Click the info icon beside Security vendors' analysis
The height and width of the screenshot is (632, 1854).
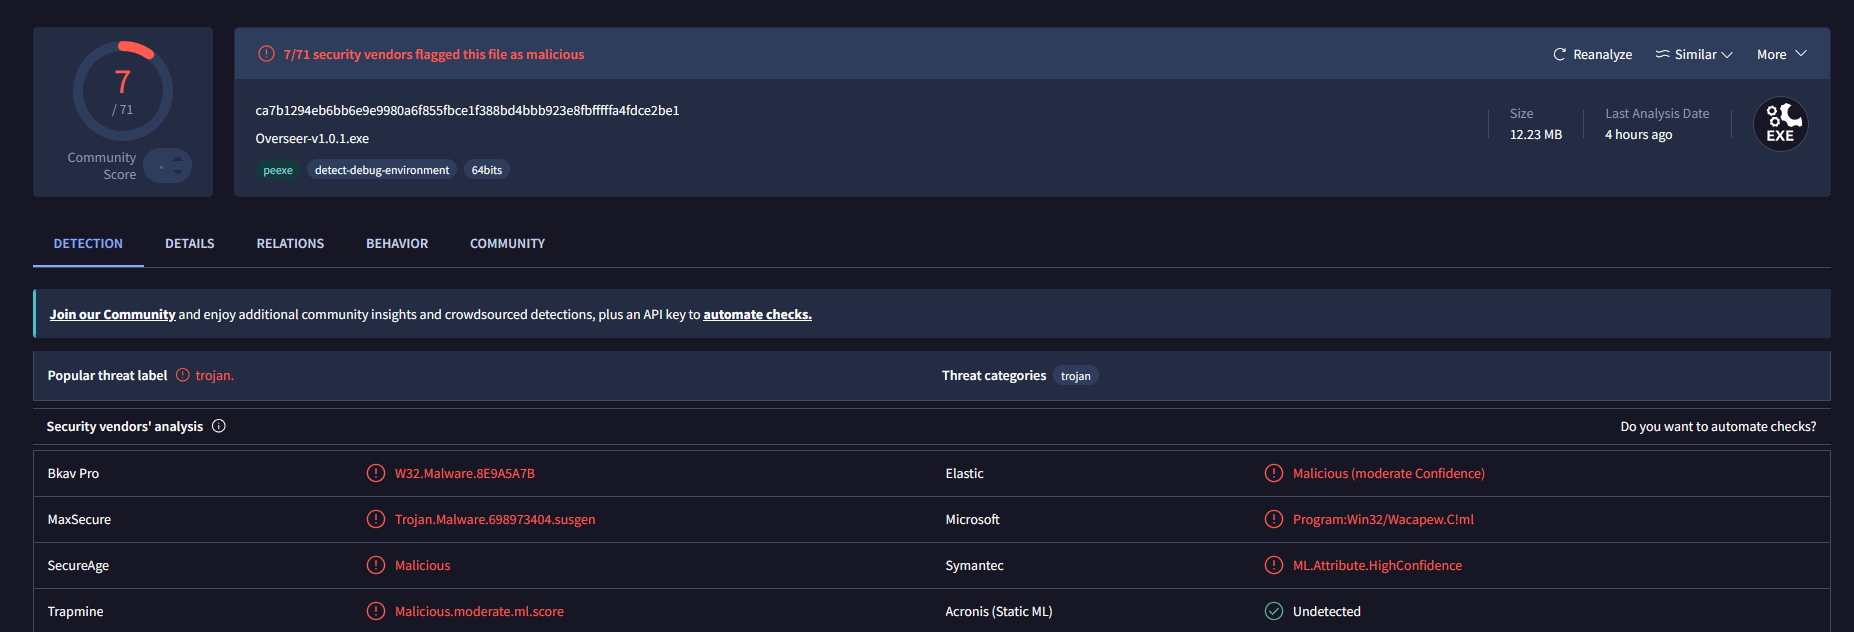pyautogui.click(x=219, y=426)
